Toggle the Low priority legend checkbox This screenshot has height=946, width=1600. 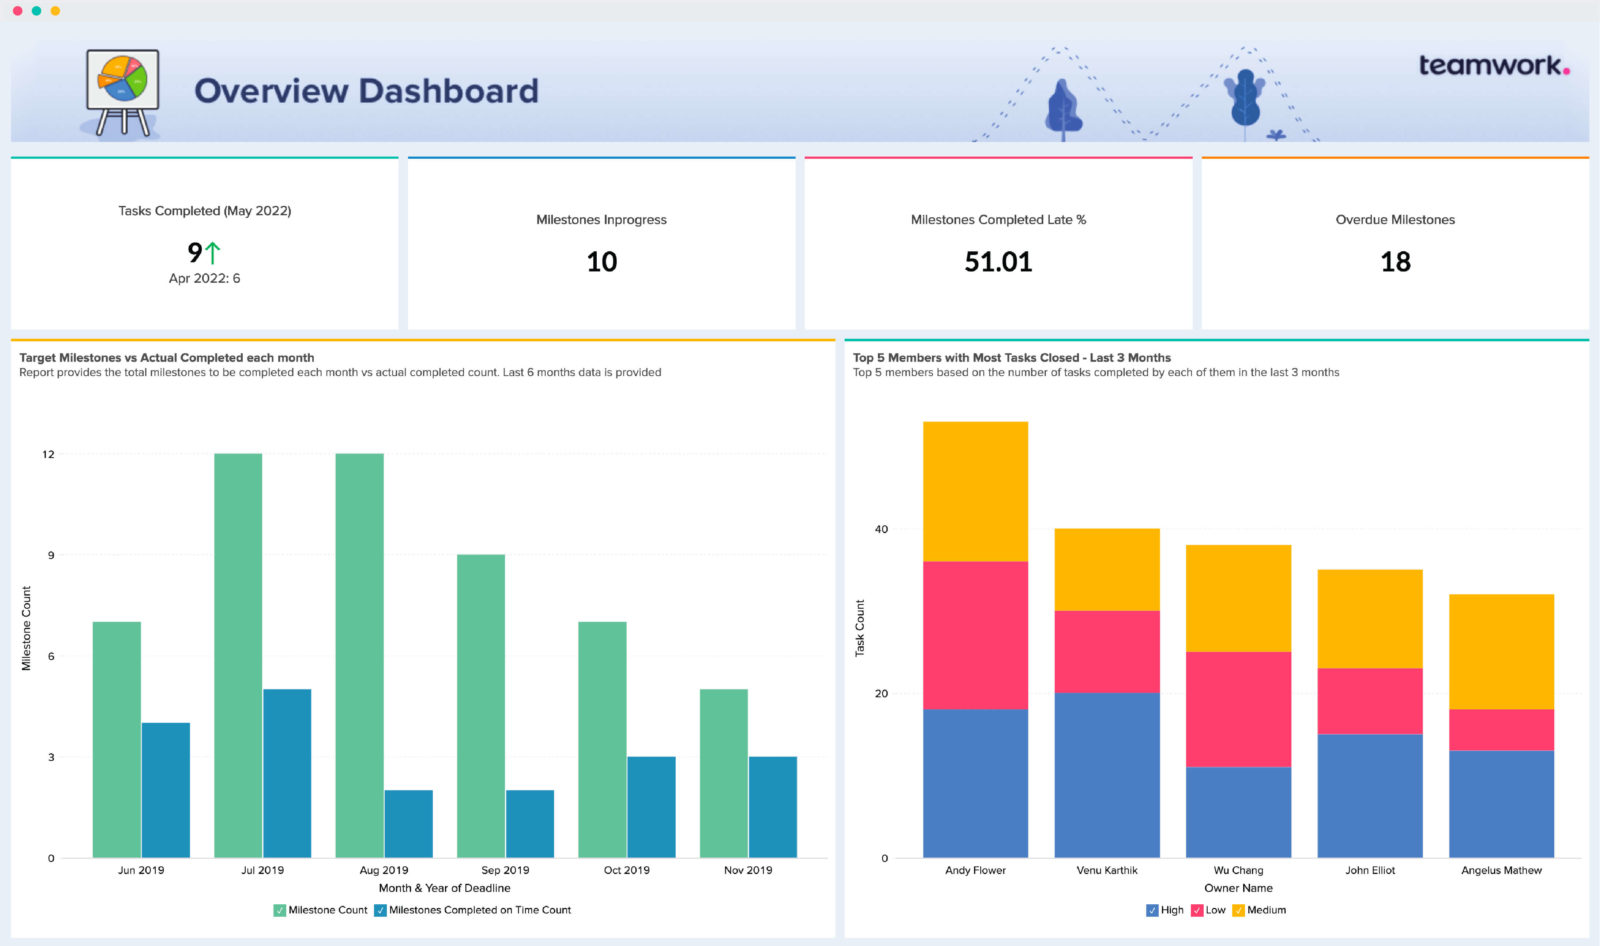click(x=1196, y=910)
